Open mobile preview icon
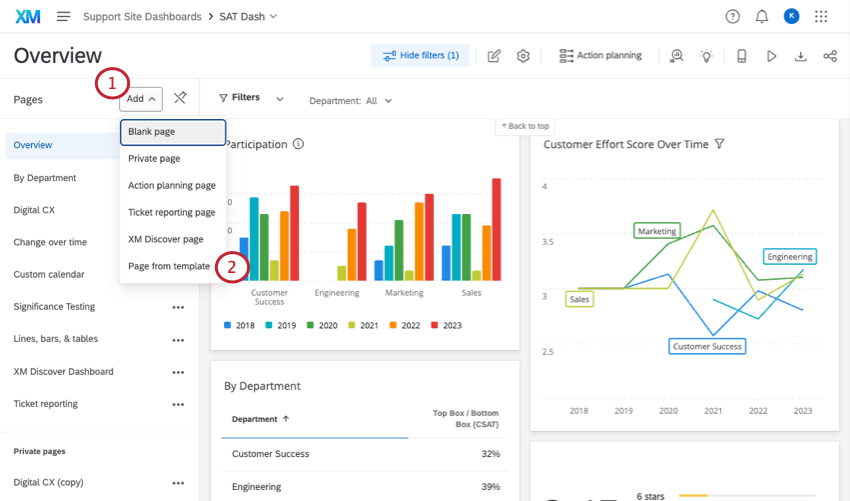 point(741,56)
